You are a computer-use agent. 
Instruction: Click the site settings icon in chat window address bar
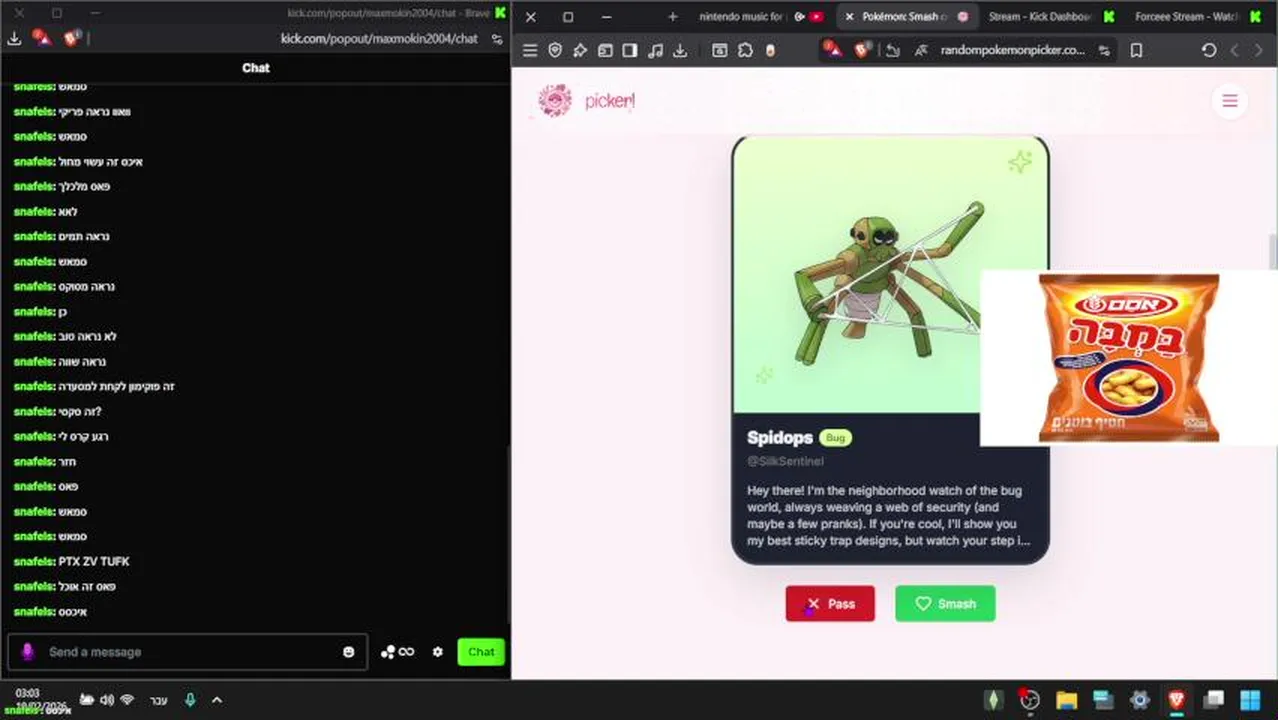click(497, 38)
